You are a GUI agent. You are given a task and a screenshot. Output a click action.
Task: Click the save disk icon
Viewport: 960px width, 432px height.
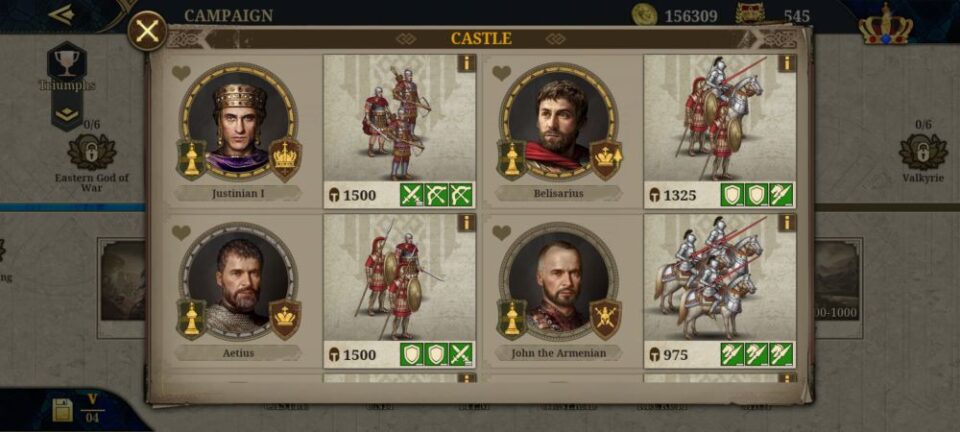coord(62,410)
